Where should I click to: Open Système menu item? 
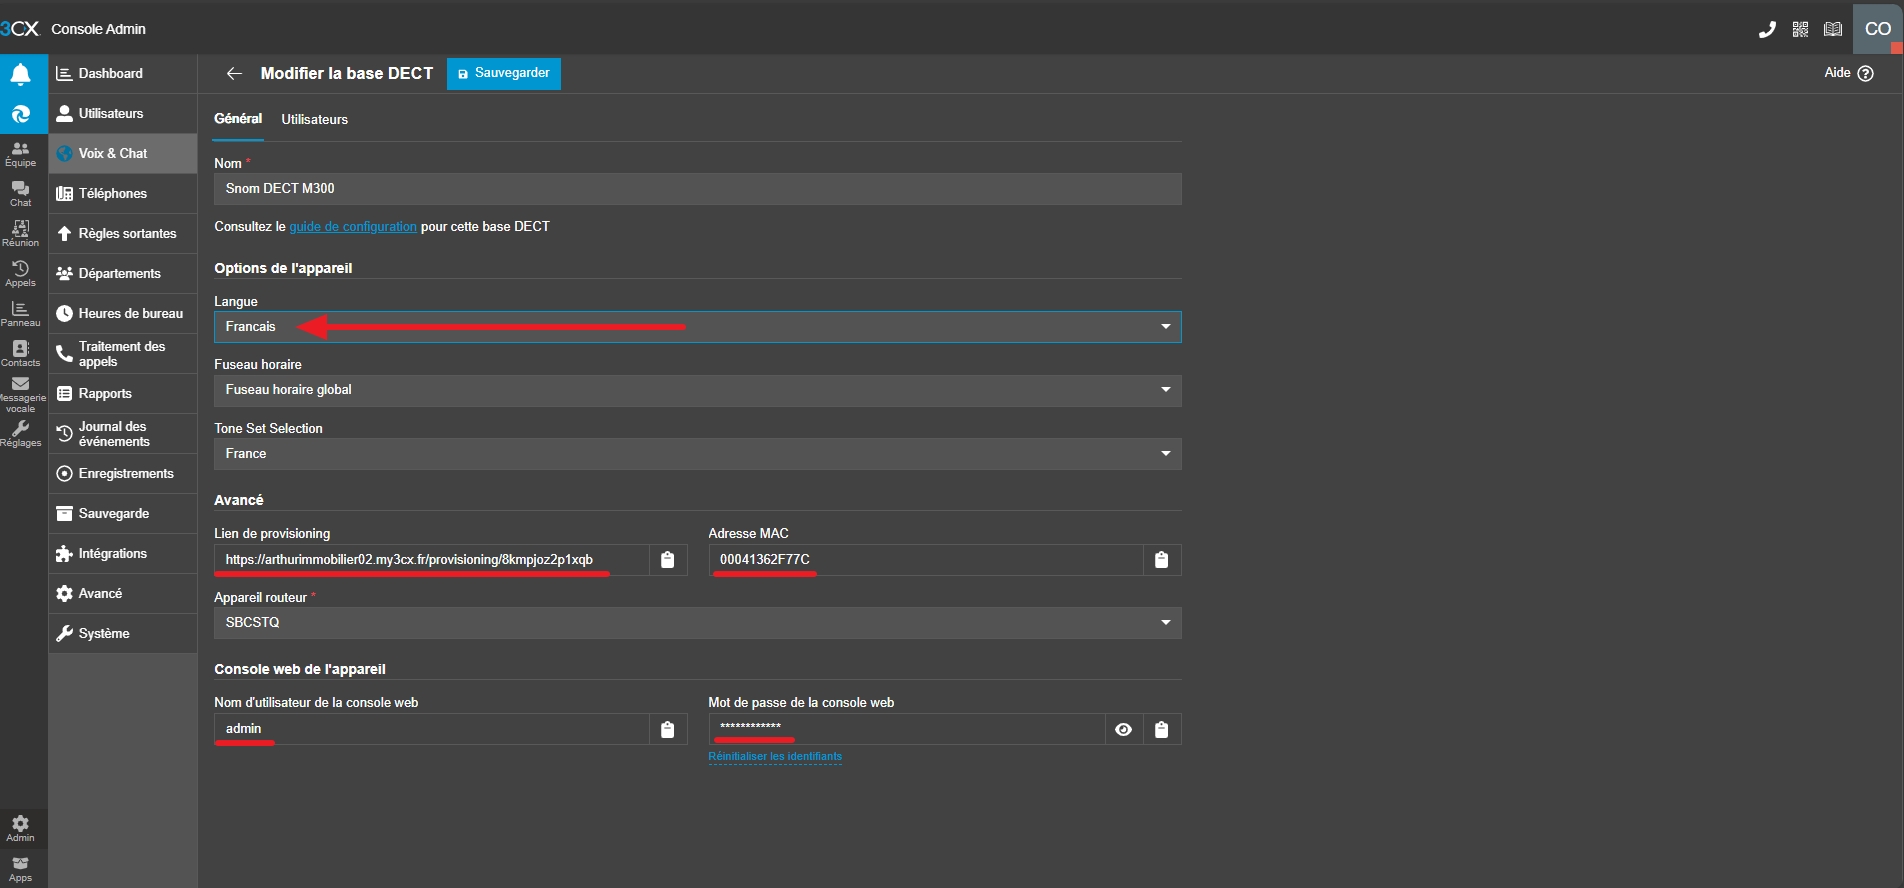pyautogui.click(x=123, y=634)
